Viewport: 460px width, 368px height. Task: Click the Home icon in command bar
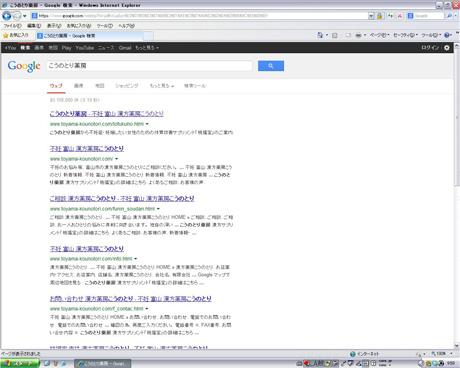click(320, 35)
